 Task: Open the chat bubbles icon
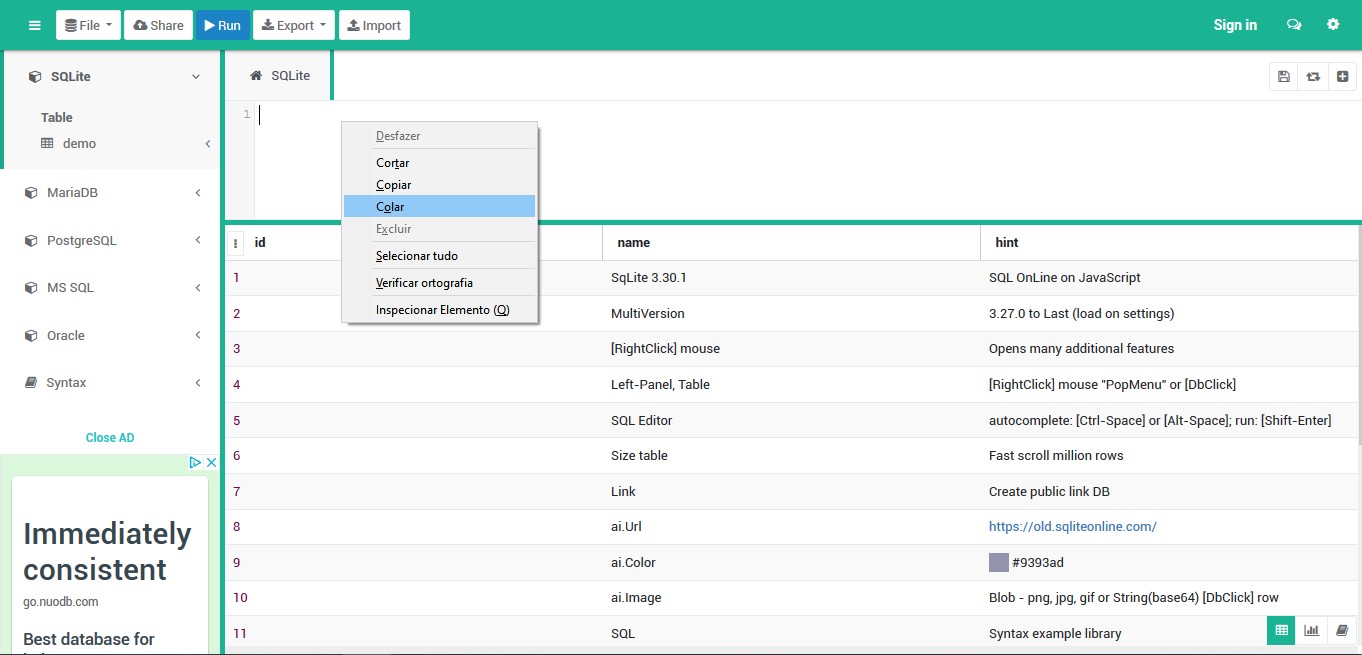pos(1294,25)
